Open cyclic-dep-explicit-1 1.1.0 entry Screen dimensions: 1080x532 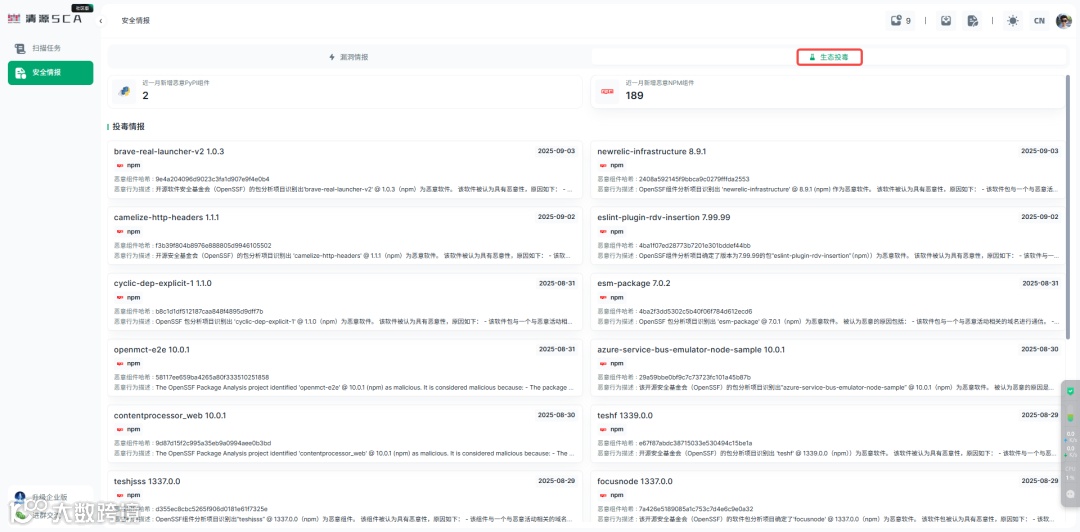click(x=344, y=302)
